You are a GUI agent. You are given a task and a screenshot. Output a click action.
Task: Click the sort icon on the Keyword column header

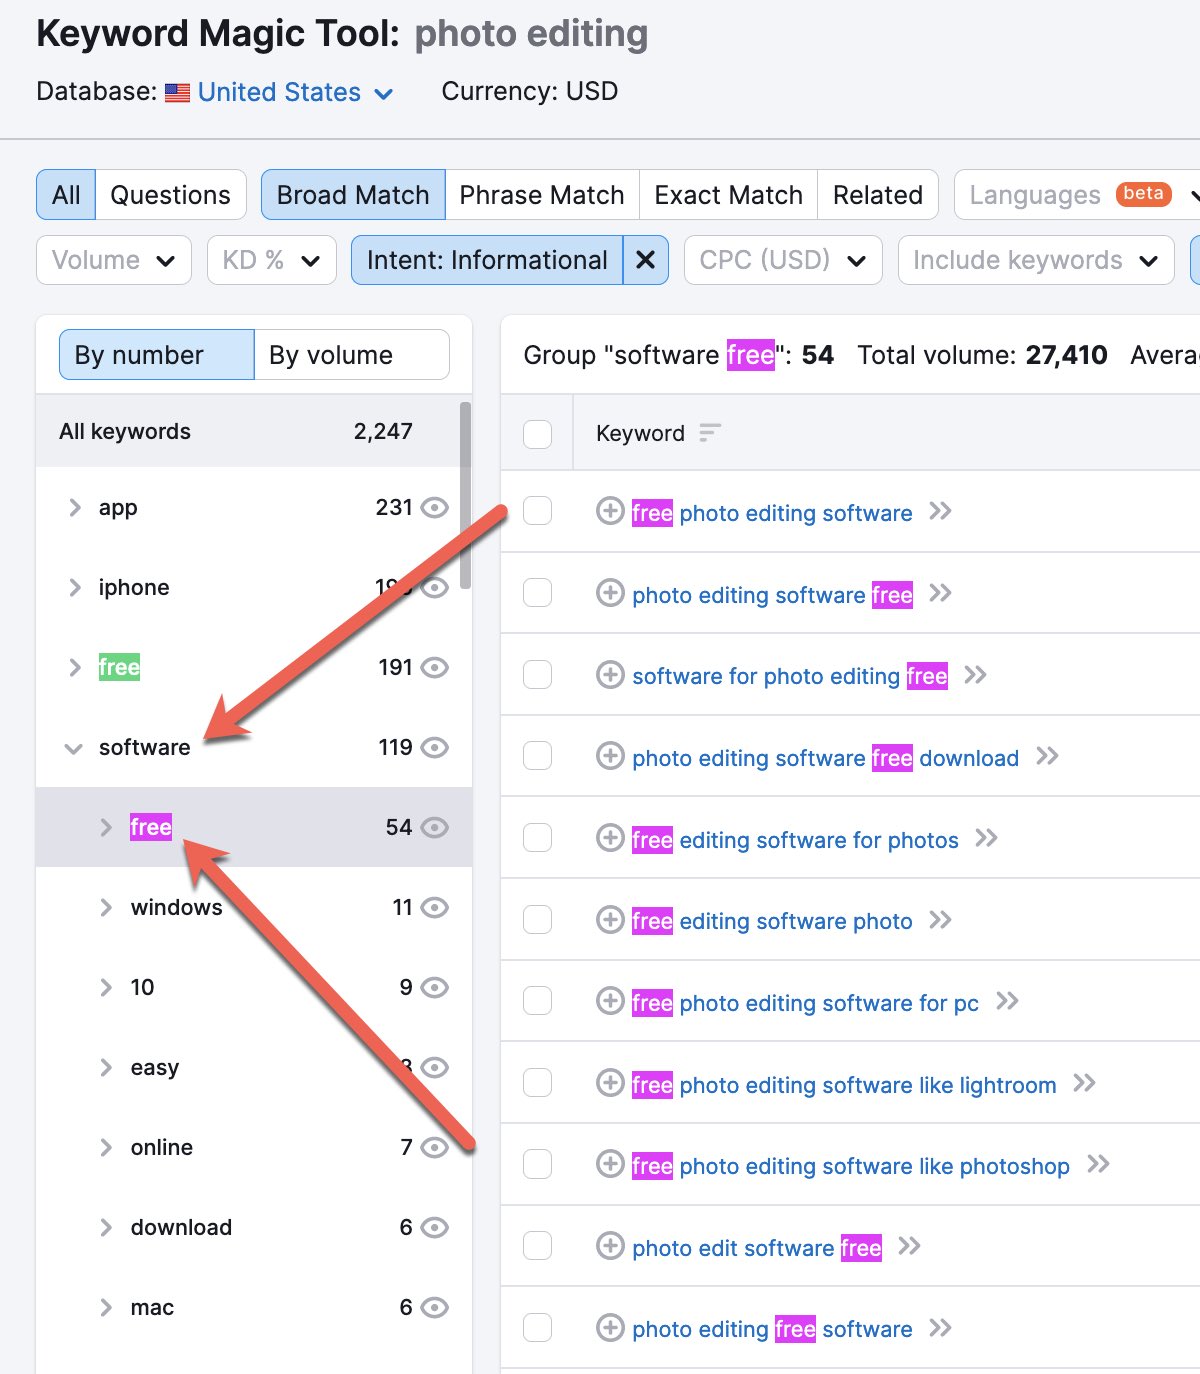710,432
